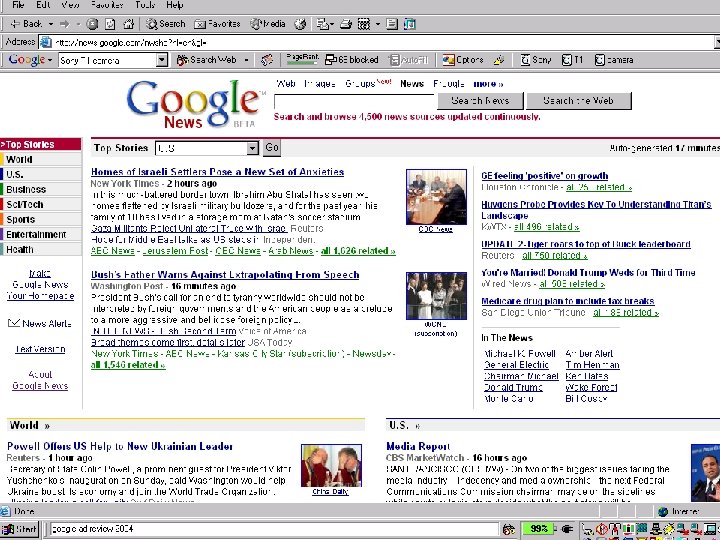Open the Favorites menu

point(107,5)
